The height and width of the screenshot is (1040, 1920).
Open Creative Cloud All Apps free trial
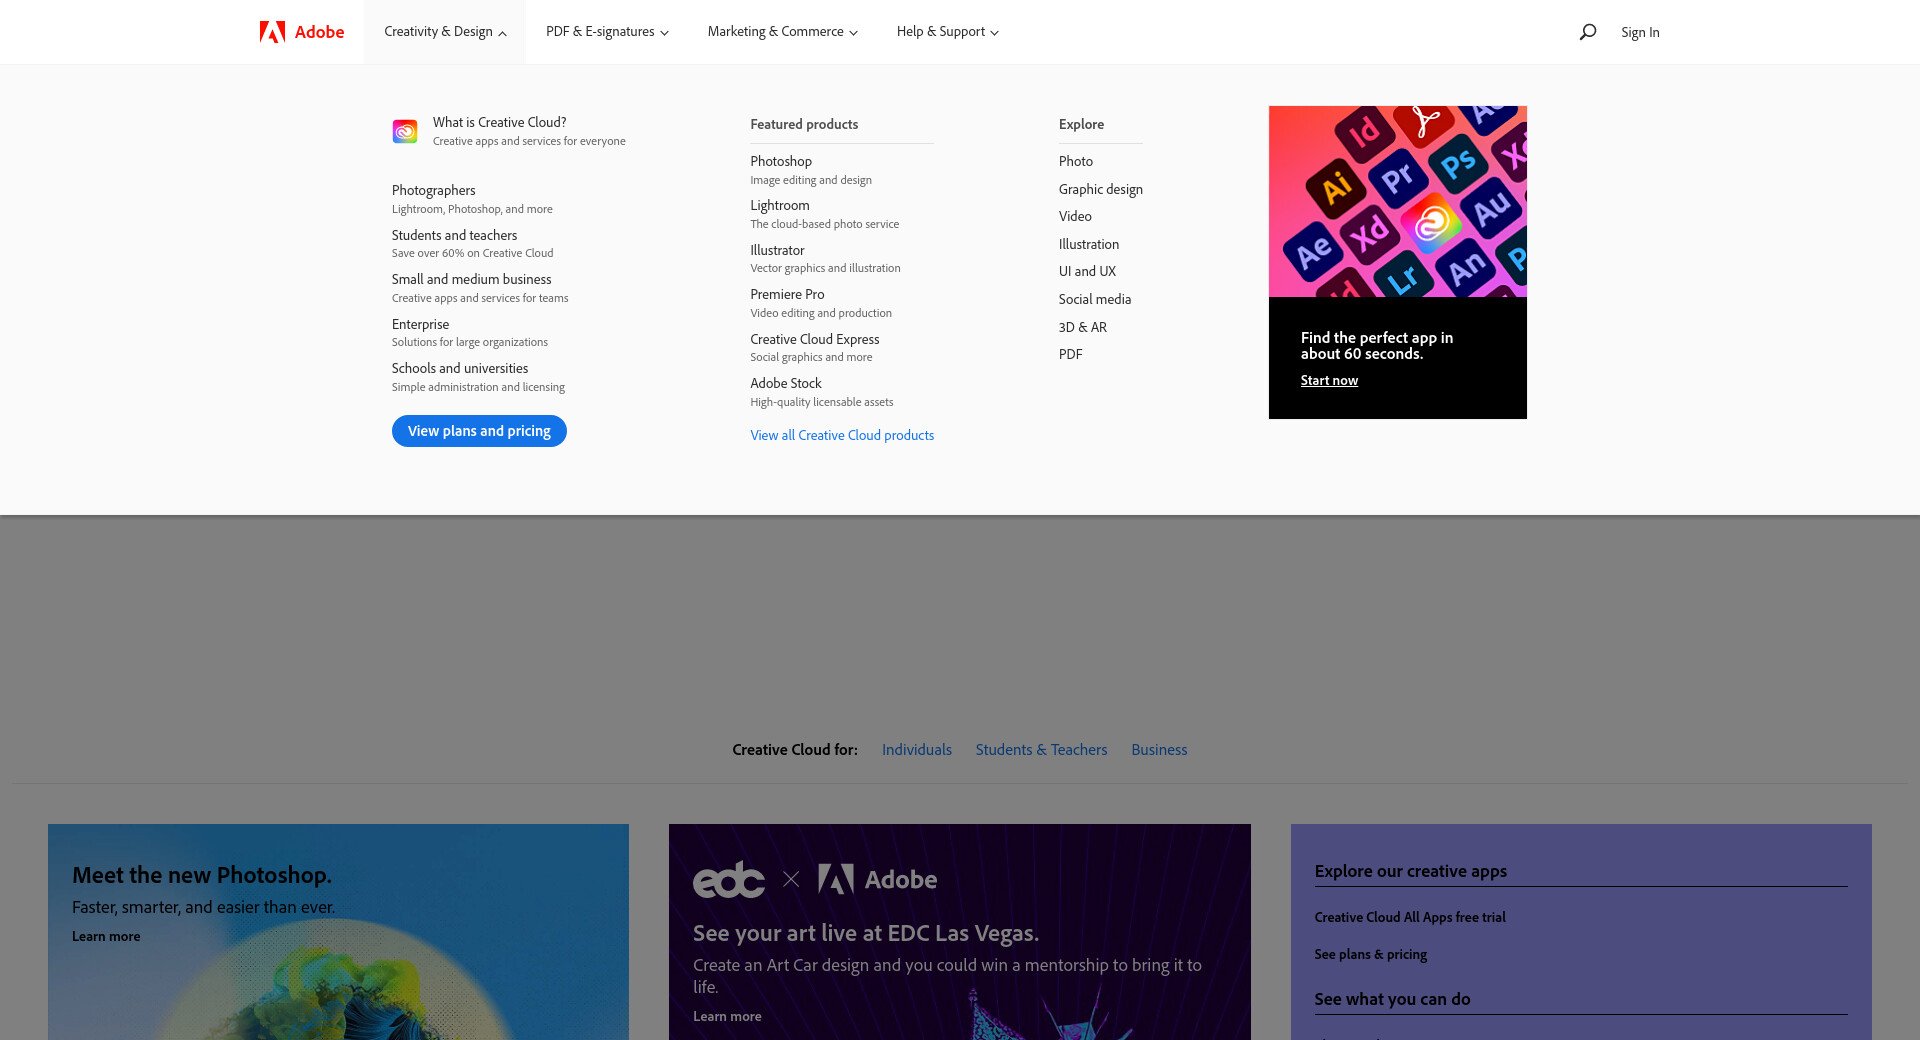tap(1410, 917)
